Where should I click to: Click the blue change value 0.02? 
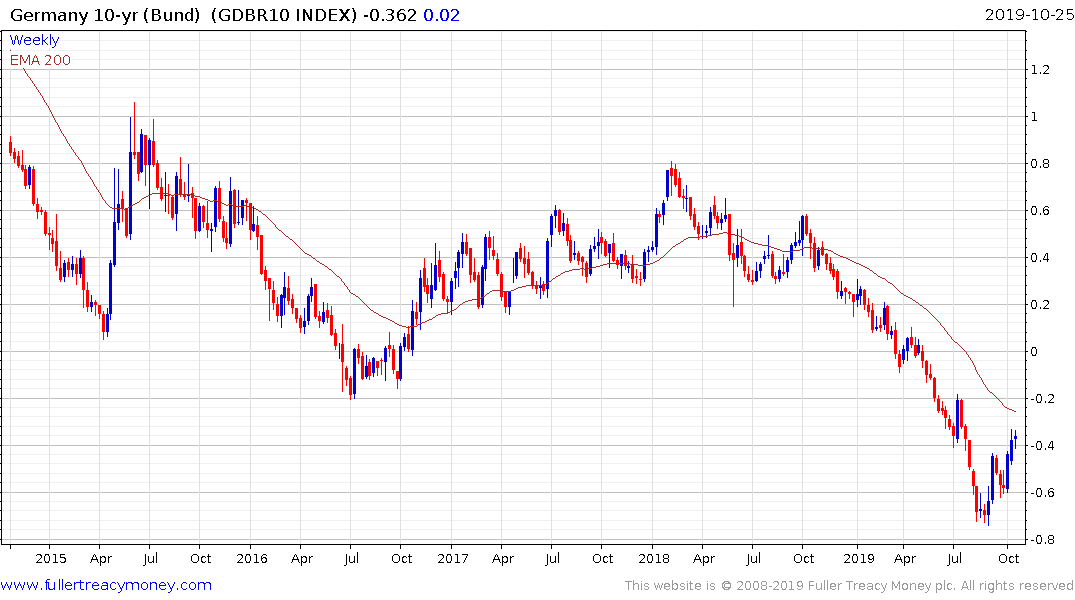click(442, 15)
